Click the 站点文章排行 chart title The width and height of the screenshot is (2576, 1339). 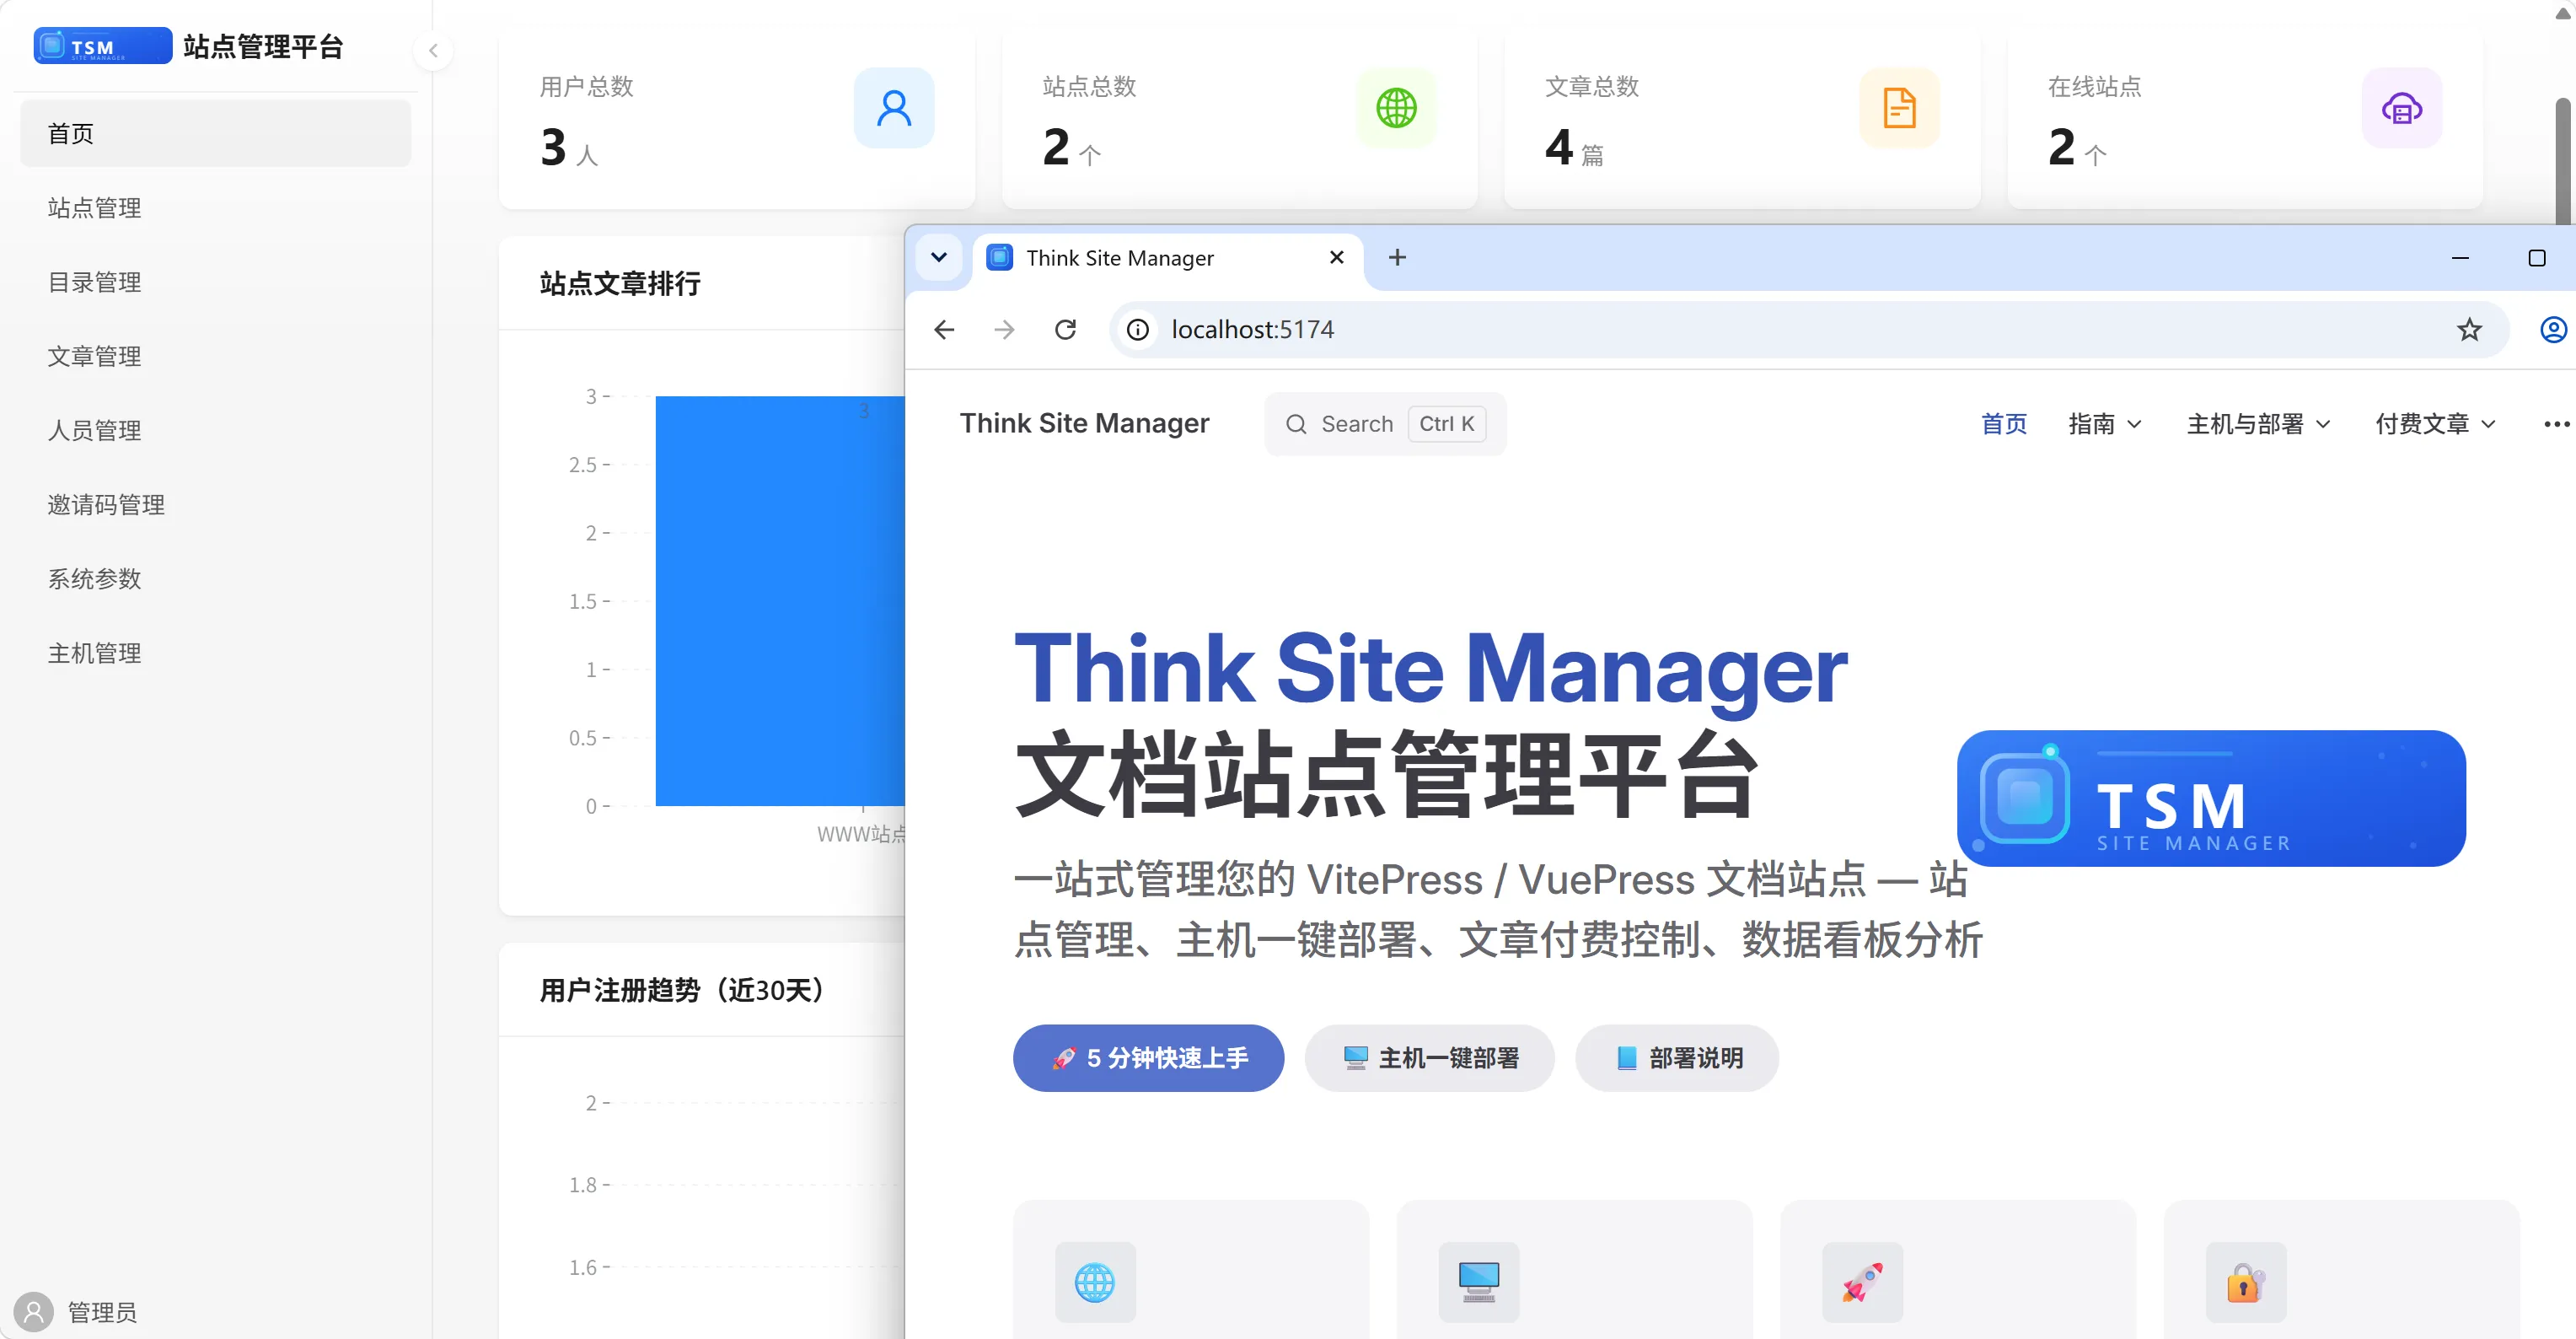tap(620, 284)
